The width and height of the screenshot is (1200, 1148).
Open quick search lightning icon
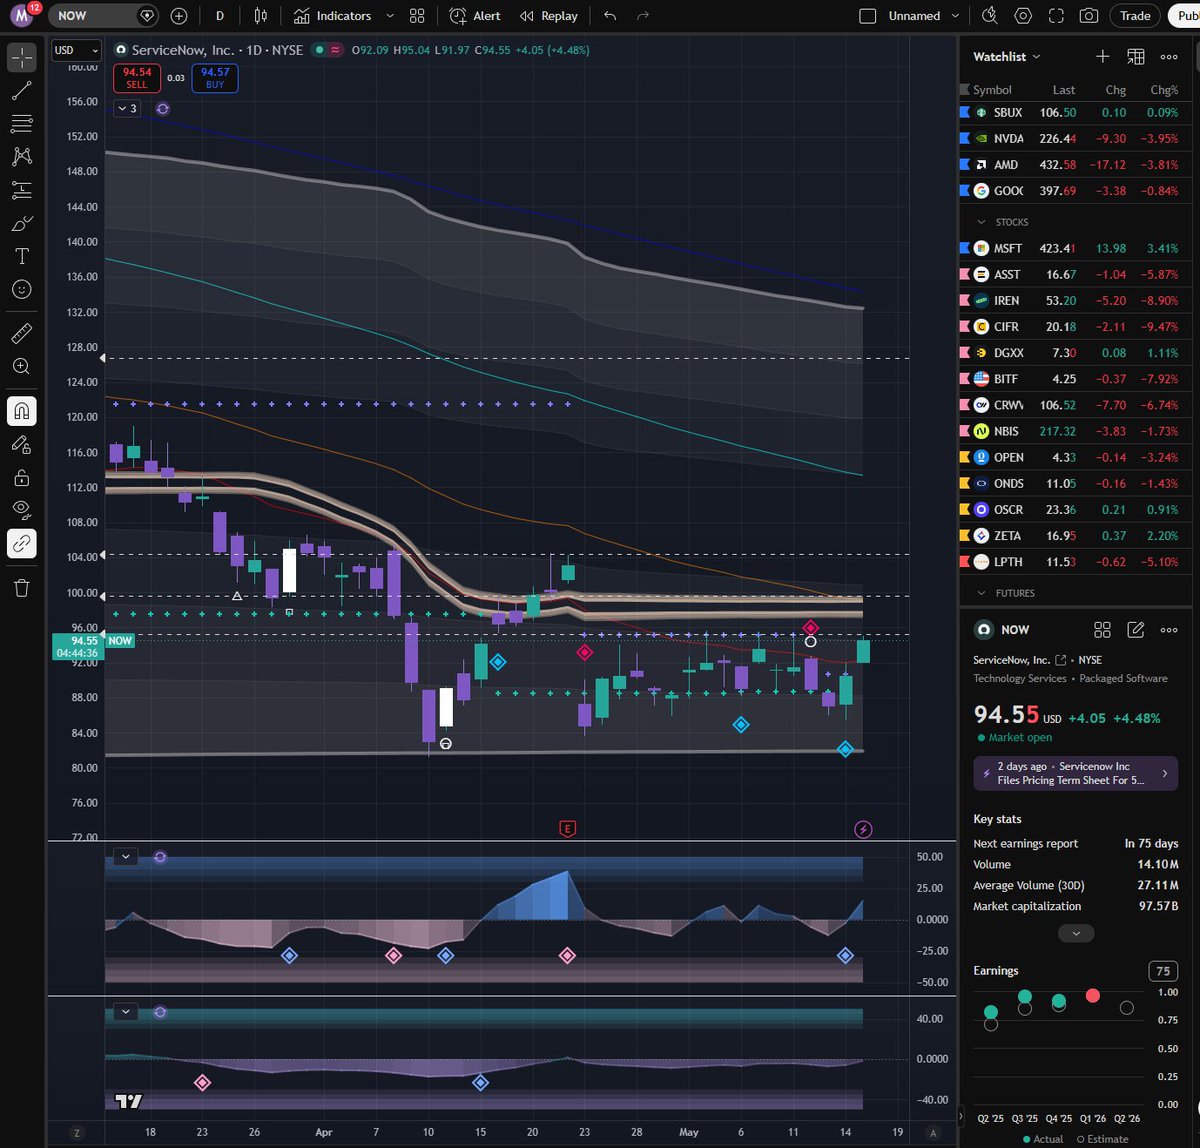pyautogui.click(x=990, y=16)
